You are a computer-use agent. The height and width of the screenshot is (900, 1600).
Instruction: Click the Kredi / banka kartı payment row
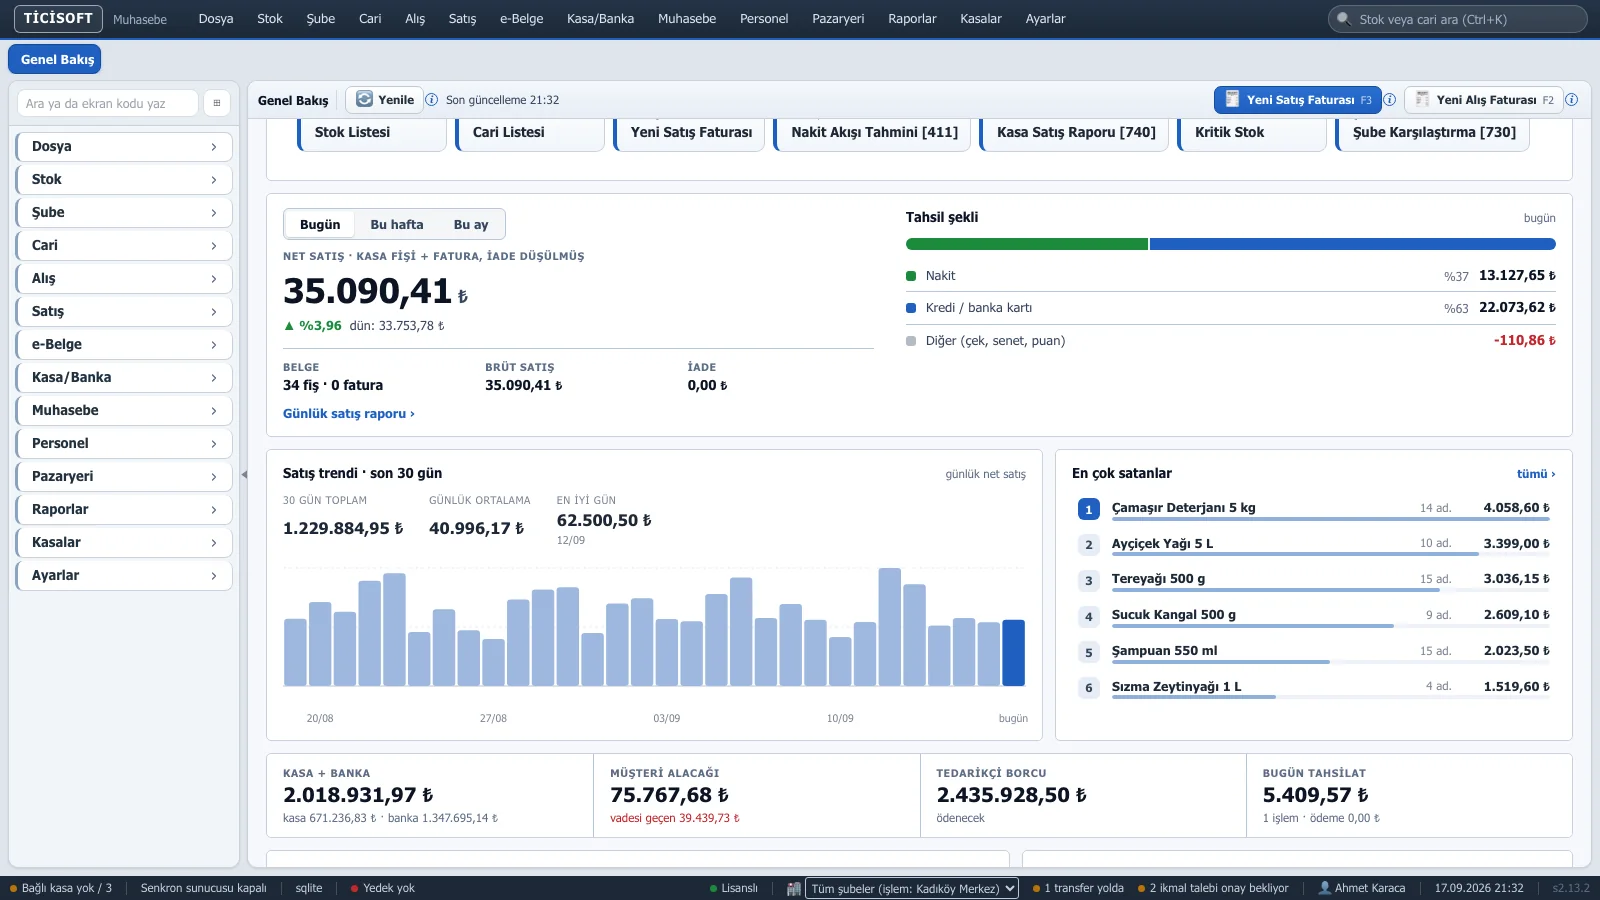1231,308
